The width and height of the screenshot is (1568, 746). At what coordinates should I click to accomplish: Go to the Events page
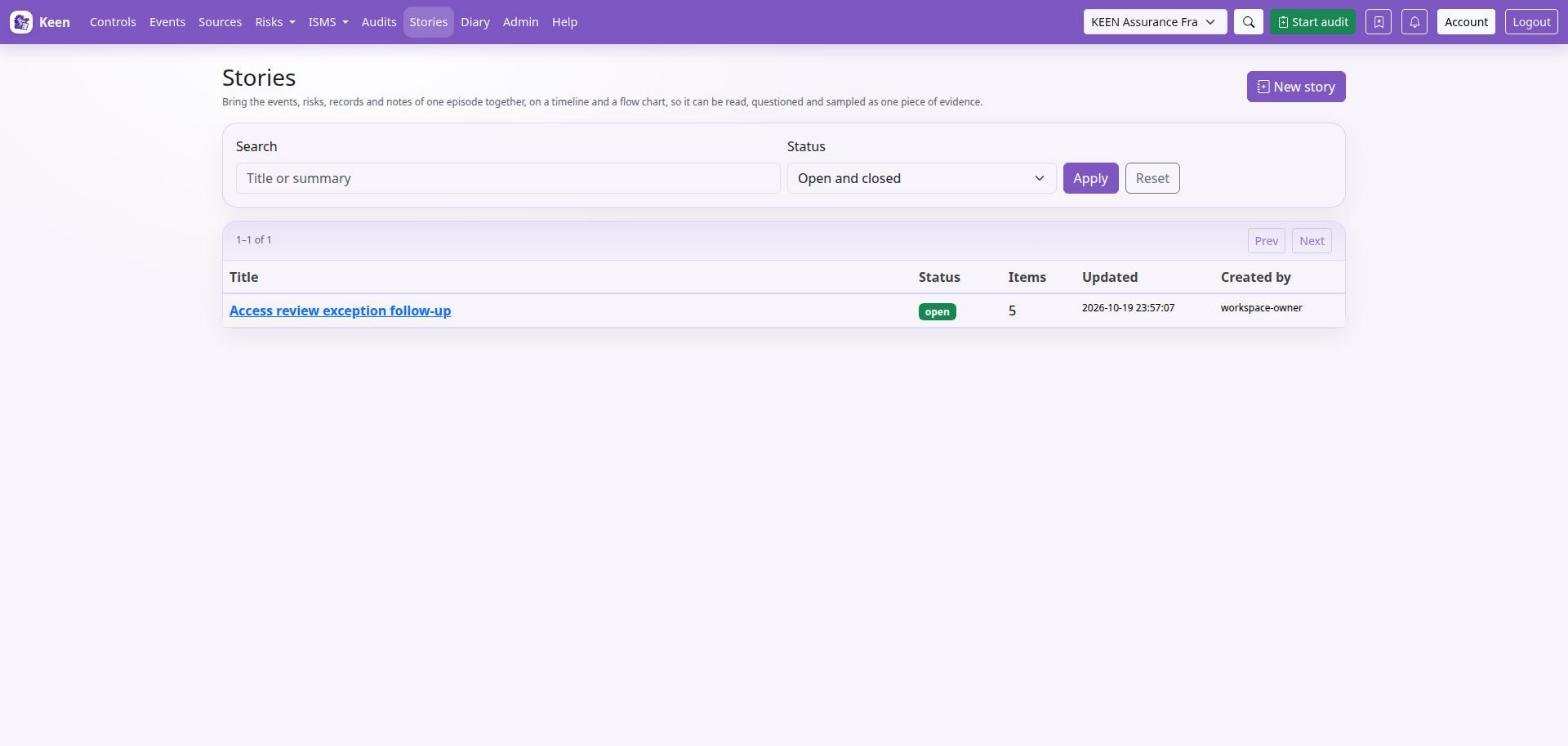point(167,22)
